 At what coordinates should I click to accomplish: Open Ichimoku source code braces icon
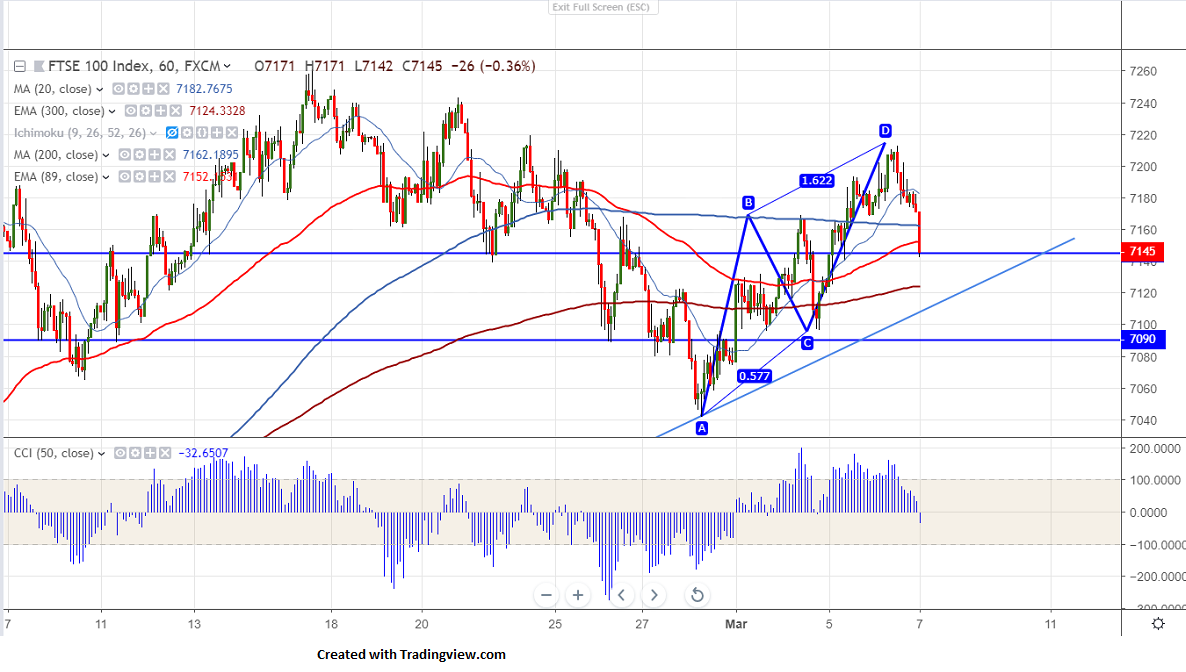[x=202, y=133]
